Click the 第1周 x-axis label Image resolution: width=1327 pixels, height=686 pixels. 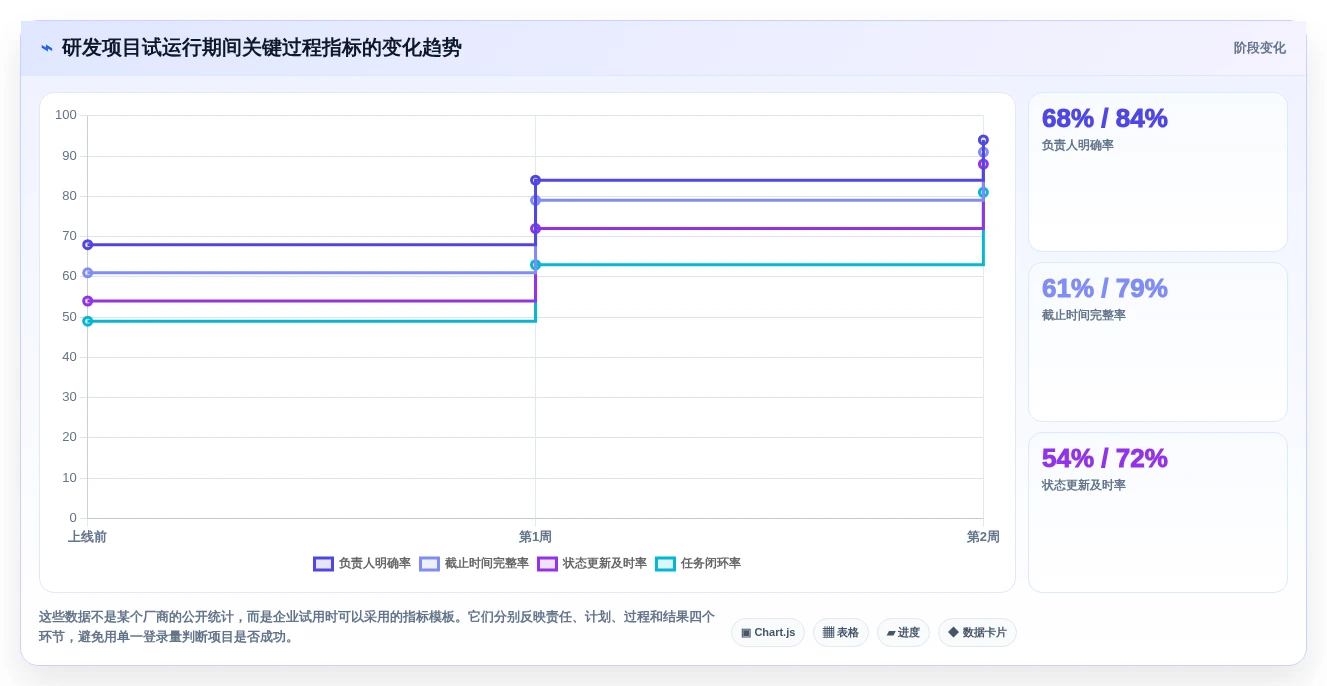pyautogui.click(x=535, y=537)
